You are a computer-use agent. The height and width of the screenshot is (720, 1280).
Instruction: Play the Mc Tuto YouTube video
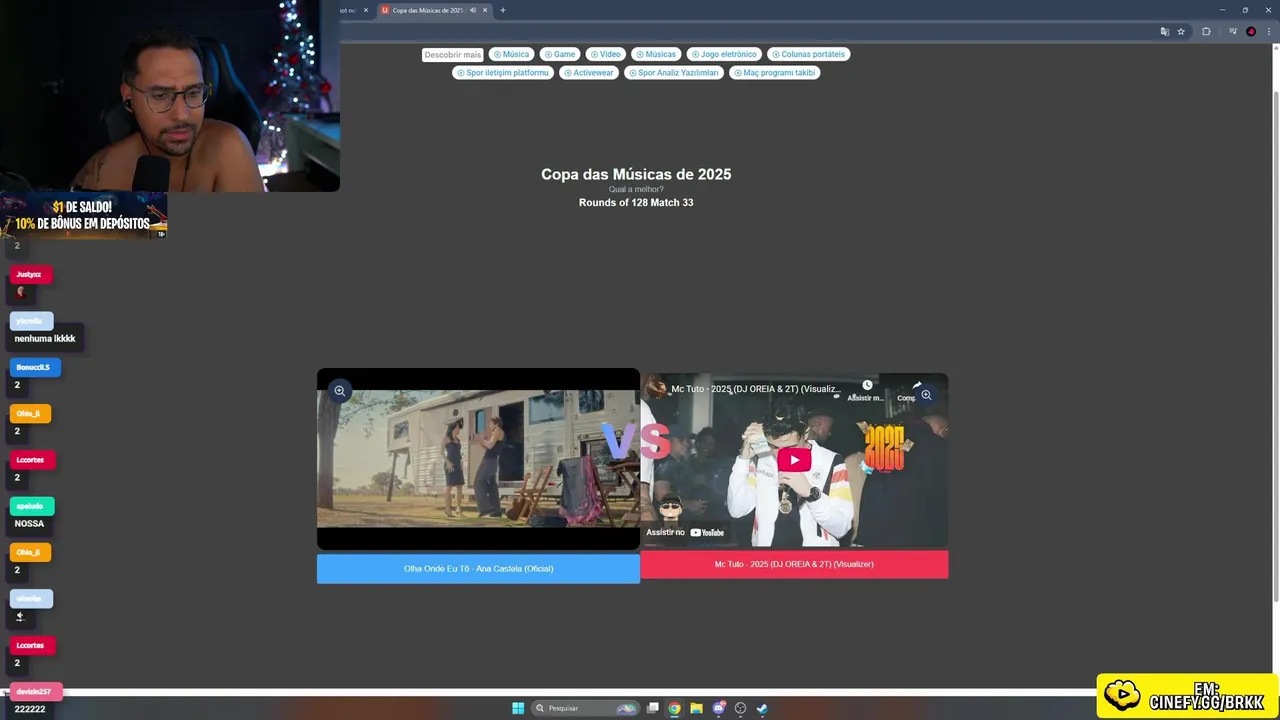pos(794,460)
